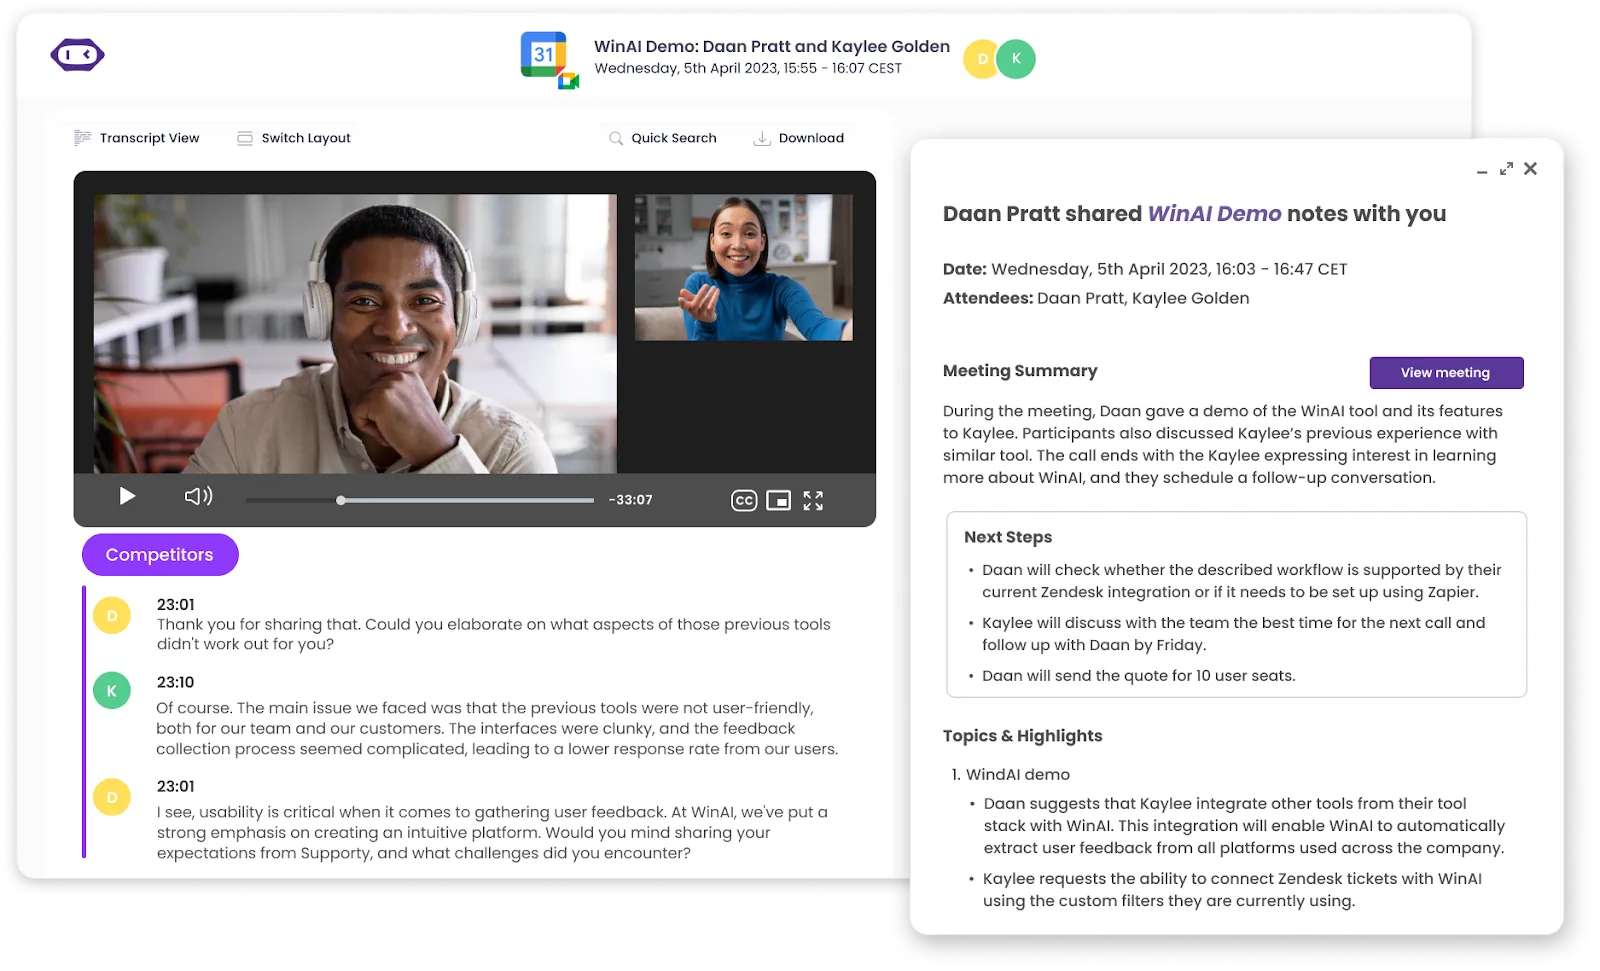Open Quick Search
Viewport: 1600px width, 971px height.
tap(662, 138)
